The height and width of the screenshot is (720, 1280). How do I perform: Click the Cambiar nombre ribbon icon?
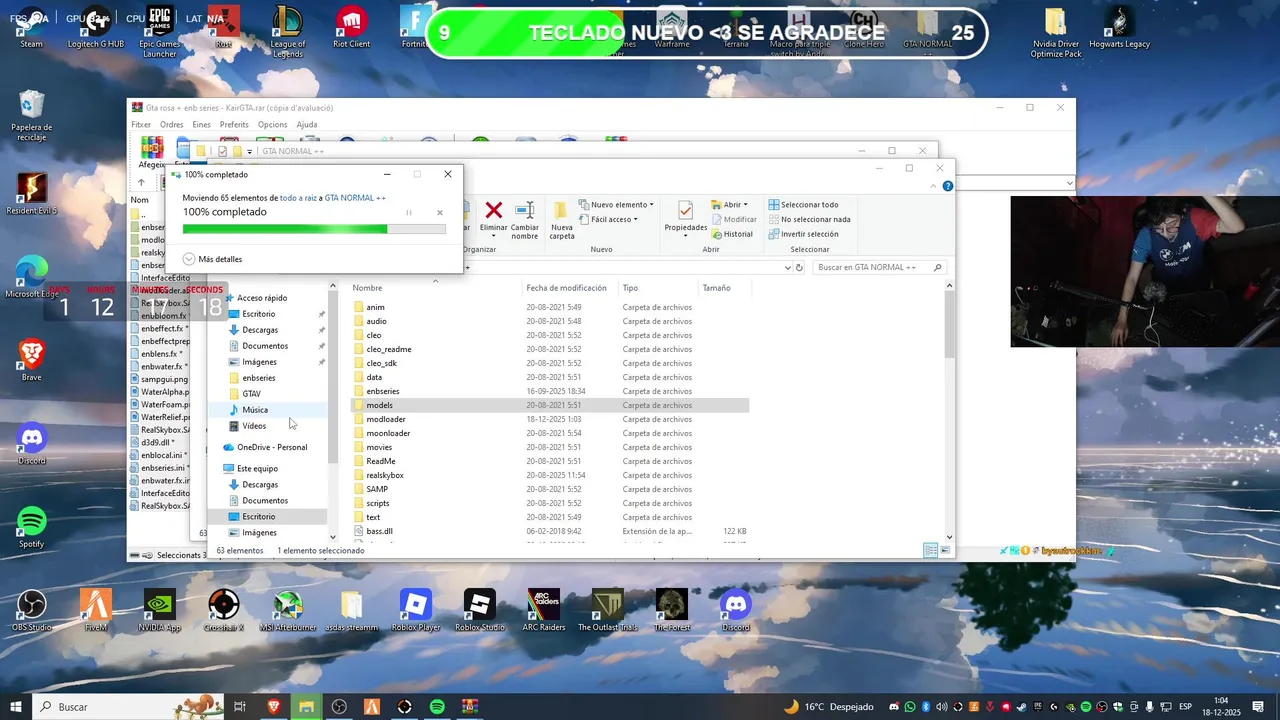click(525, 210)
